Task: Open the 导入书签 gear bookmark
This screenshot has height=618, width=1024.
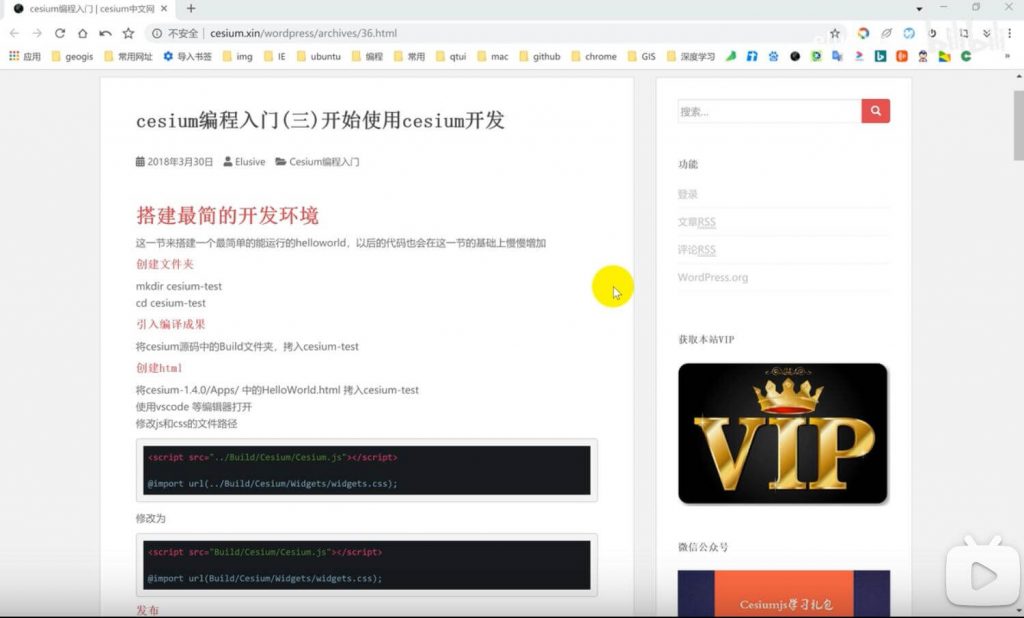Action: (x=187, y=57)
